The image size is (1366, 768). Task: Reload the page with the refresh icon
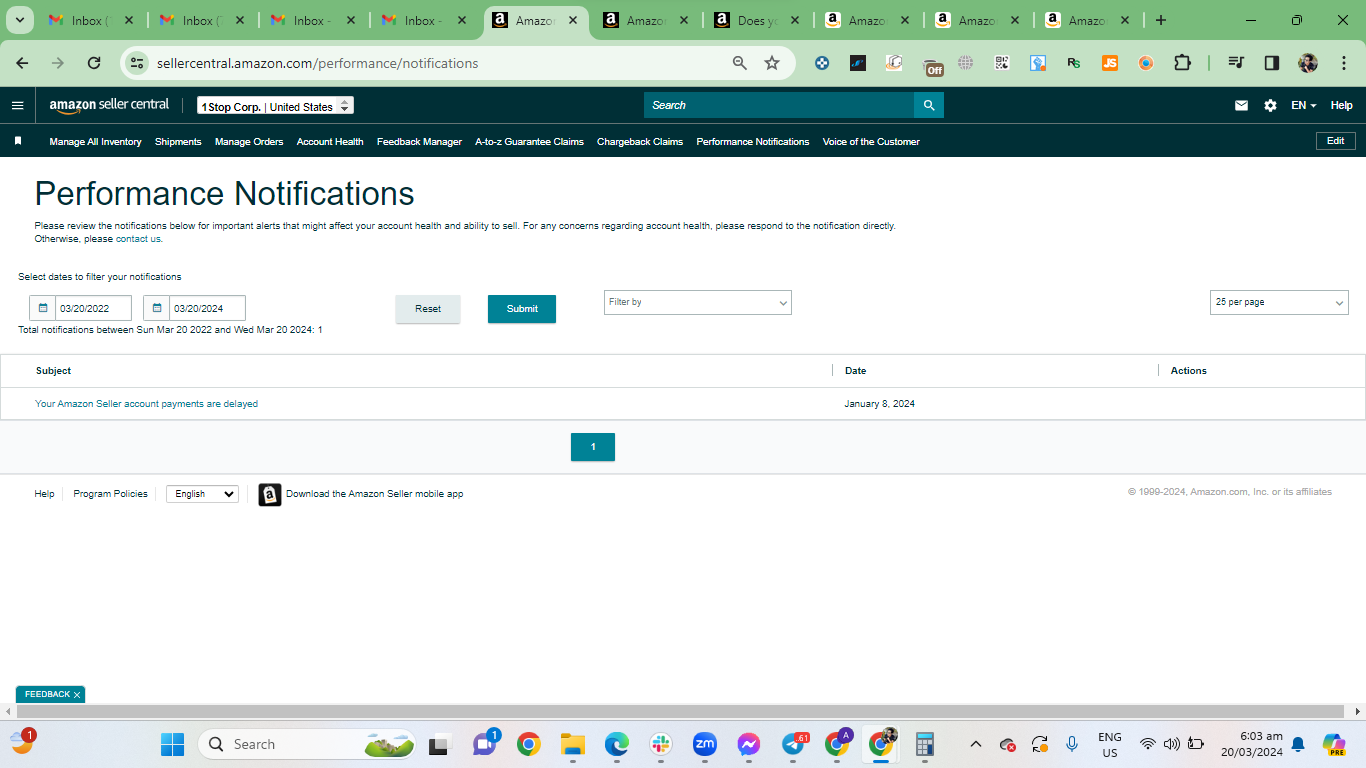(x=94, y=63)
